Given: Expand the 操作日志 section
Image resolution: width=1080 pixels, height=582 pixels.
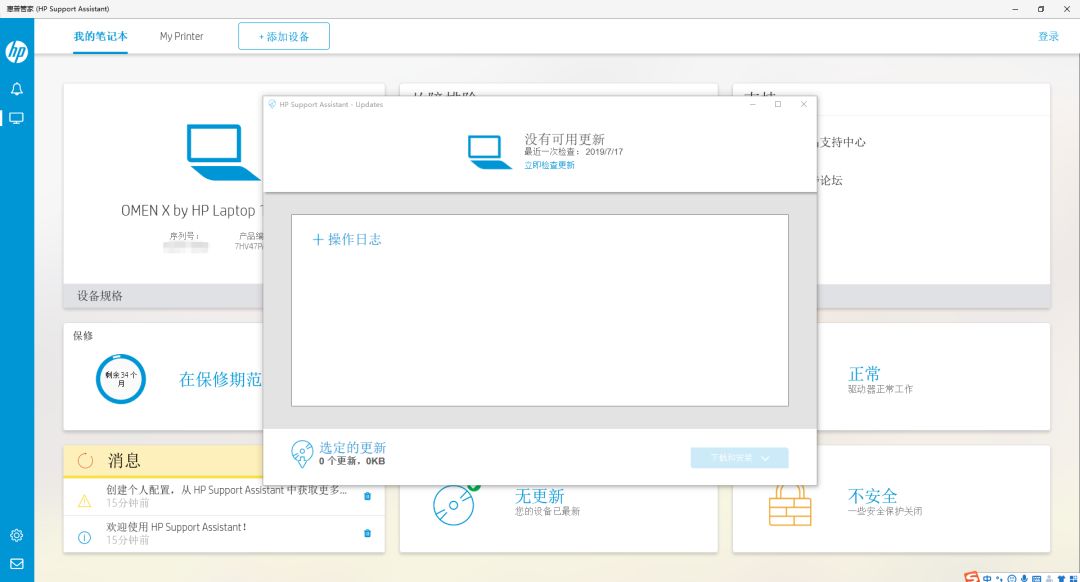Looking at the screenshot, I should pos(346,239).
